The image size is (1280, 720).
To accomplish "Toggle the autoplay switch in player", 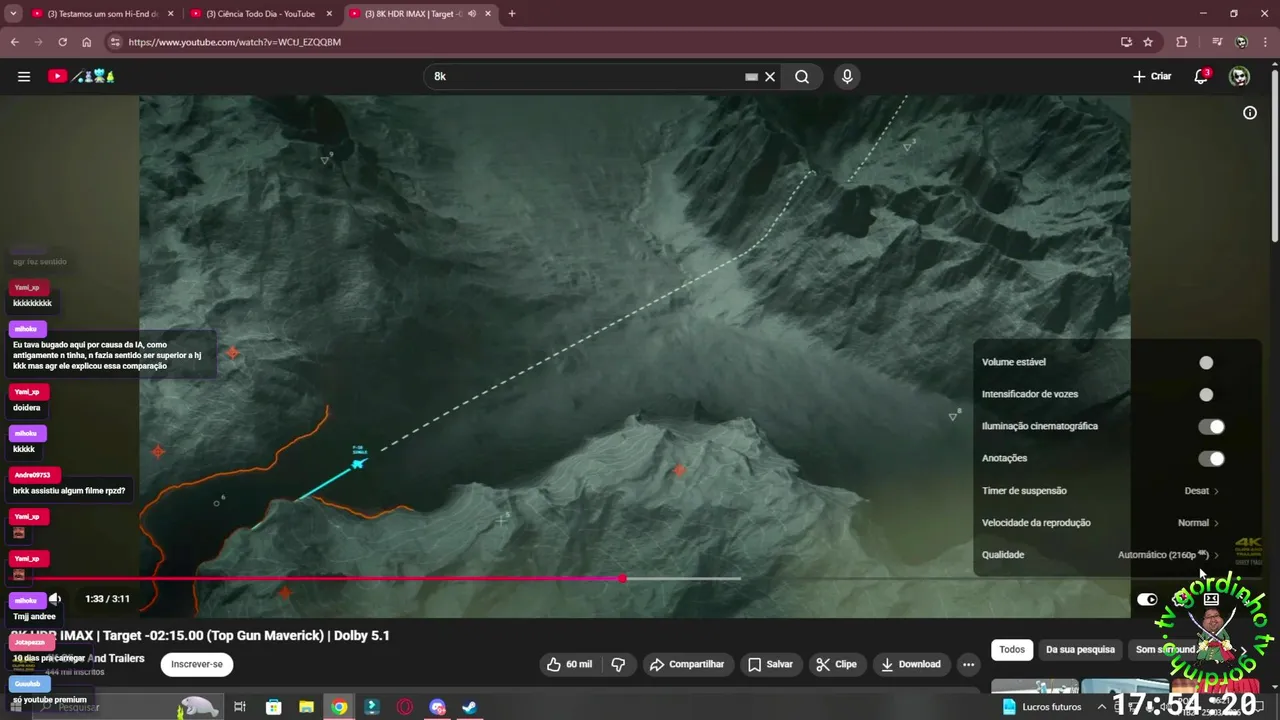I will click(1147, 599).
